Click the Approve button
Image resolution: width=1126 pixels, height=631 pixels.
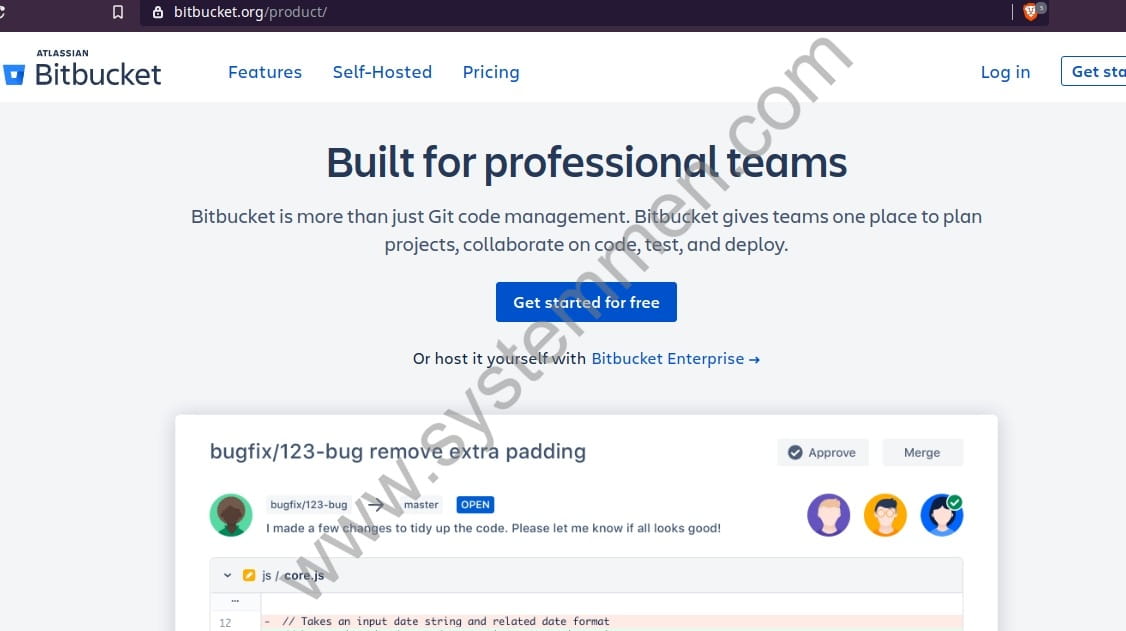823,452
